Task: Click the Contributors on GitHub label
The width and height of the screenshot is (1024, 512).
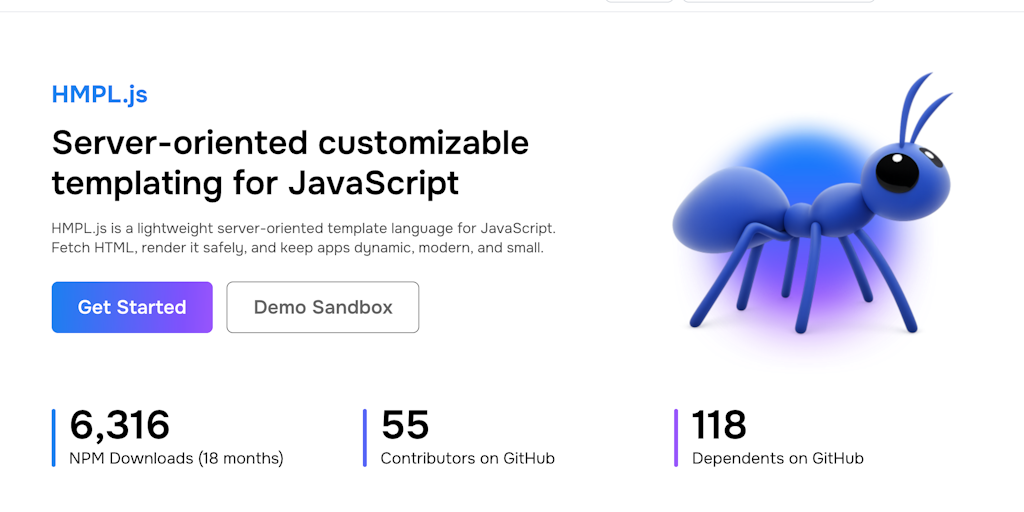Action: (x=468, y=459)
